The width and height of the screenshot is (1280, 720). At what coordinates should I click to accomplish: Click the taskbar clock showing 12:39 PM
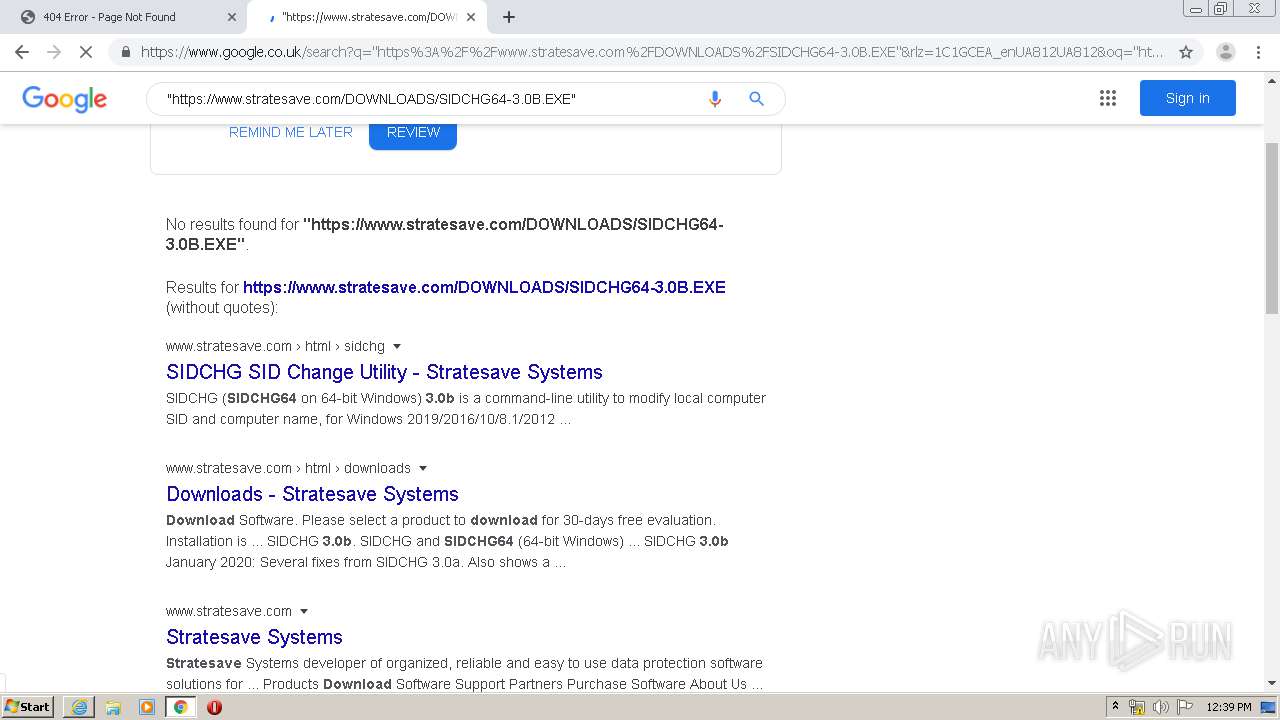click(1229, 707)
